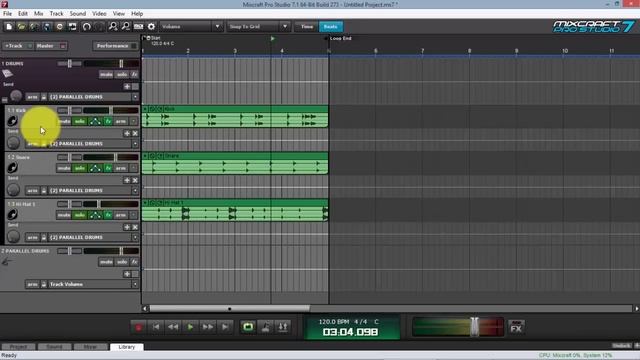Open a project with the folder icon

[21, 27]
